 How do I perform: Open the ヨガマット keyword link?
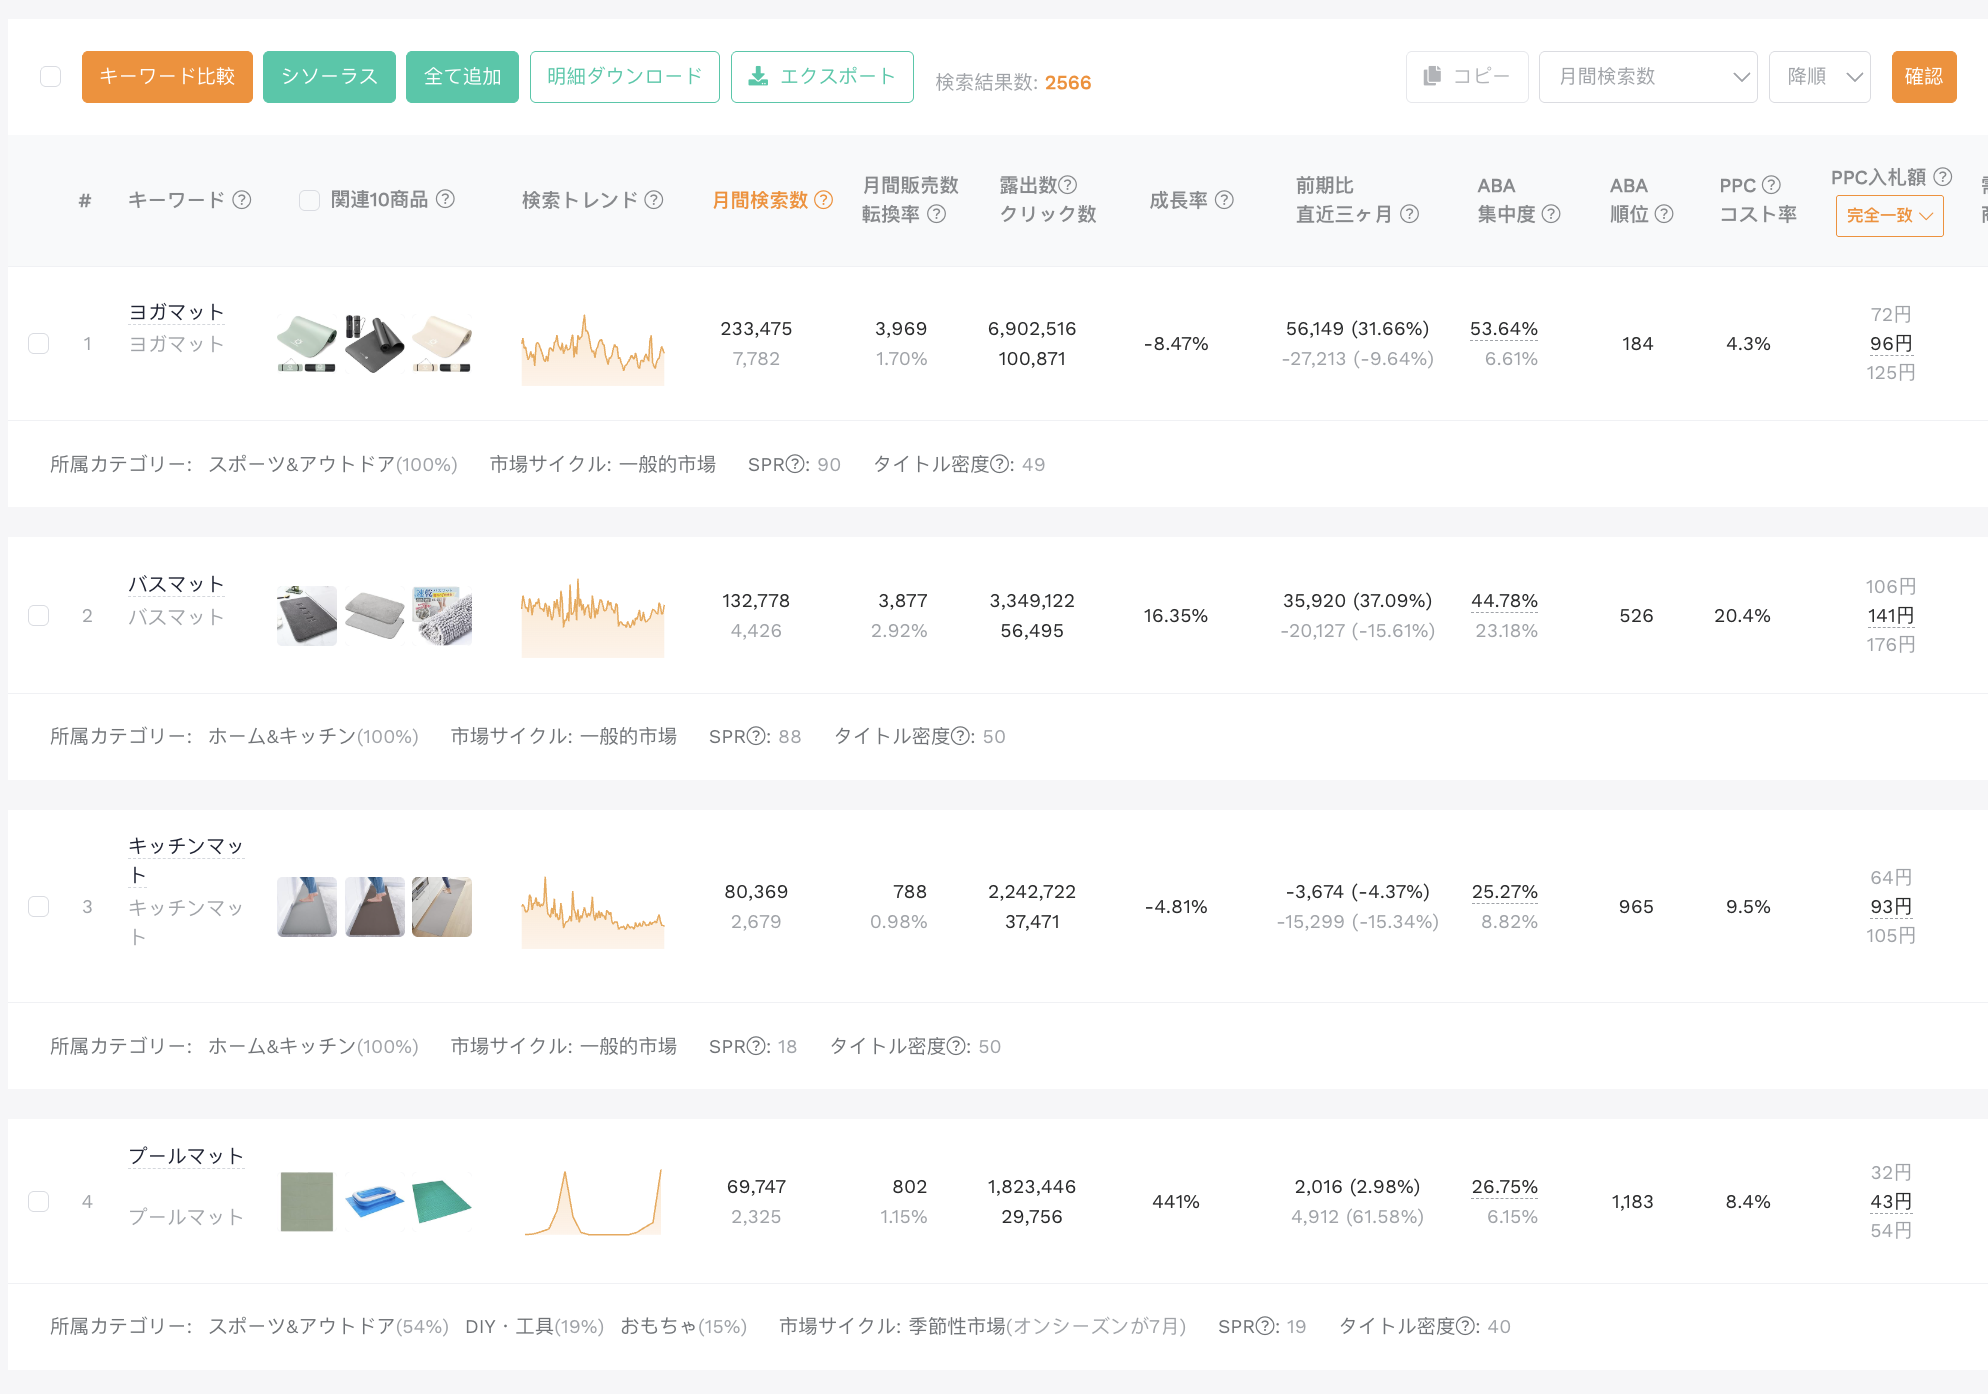pyautogui.click(x=176, y=312)
